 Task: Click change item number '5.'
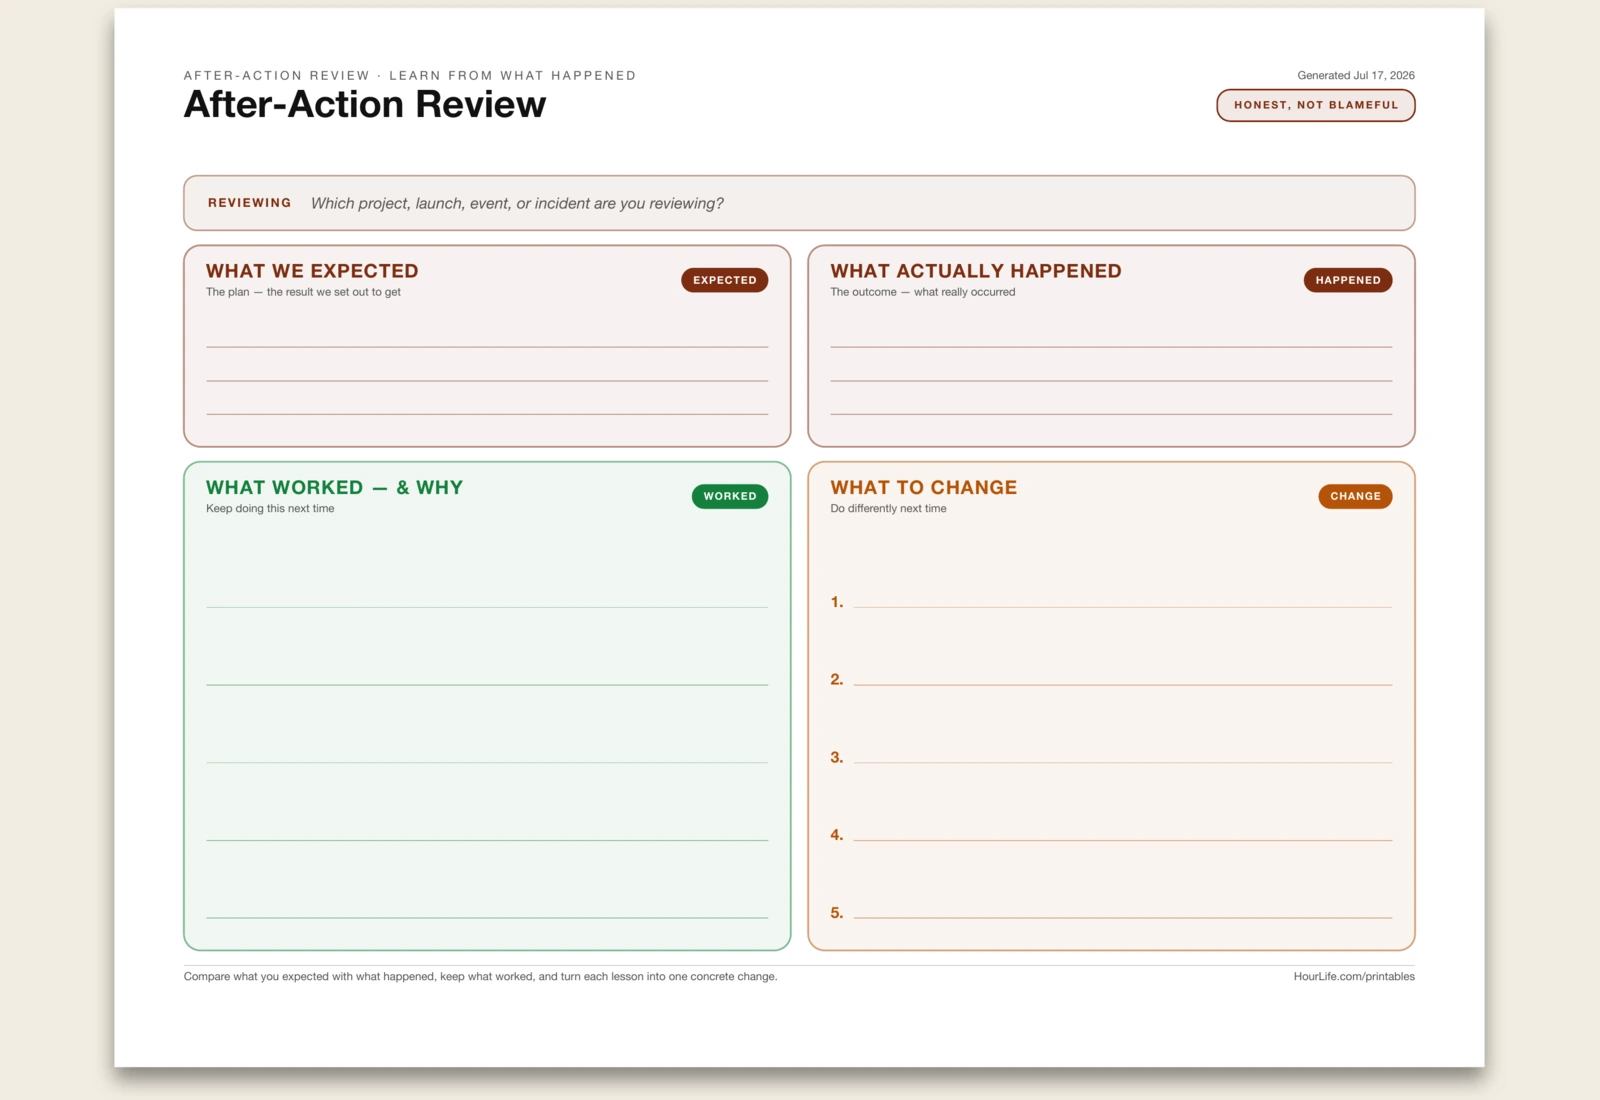837,913
